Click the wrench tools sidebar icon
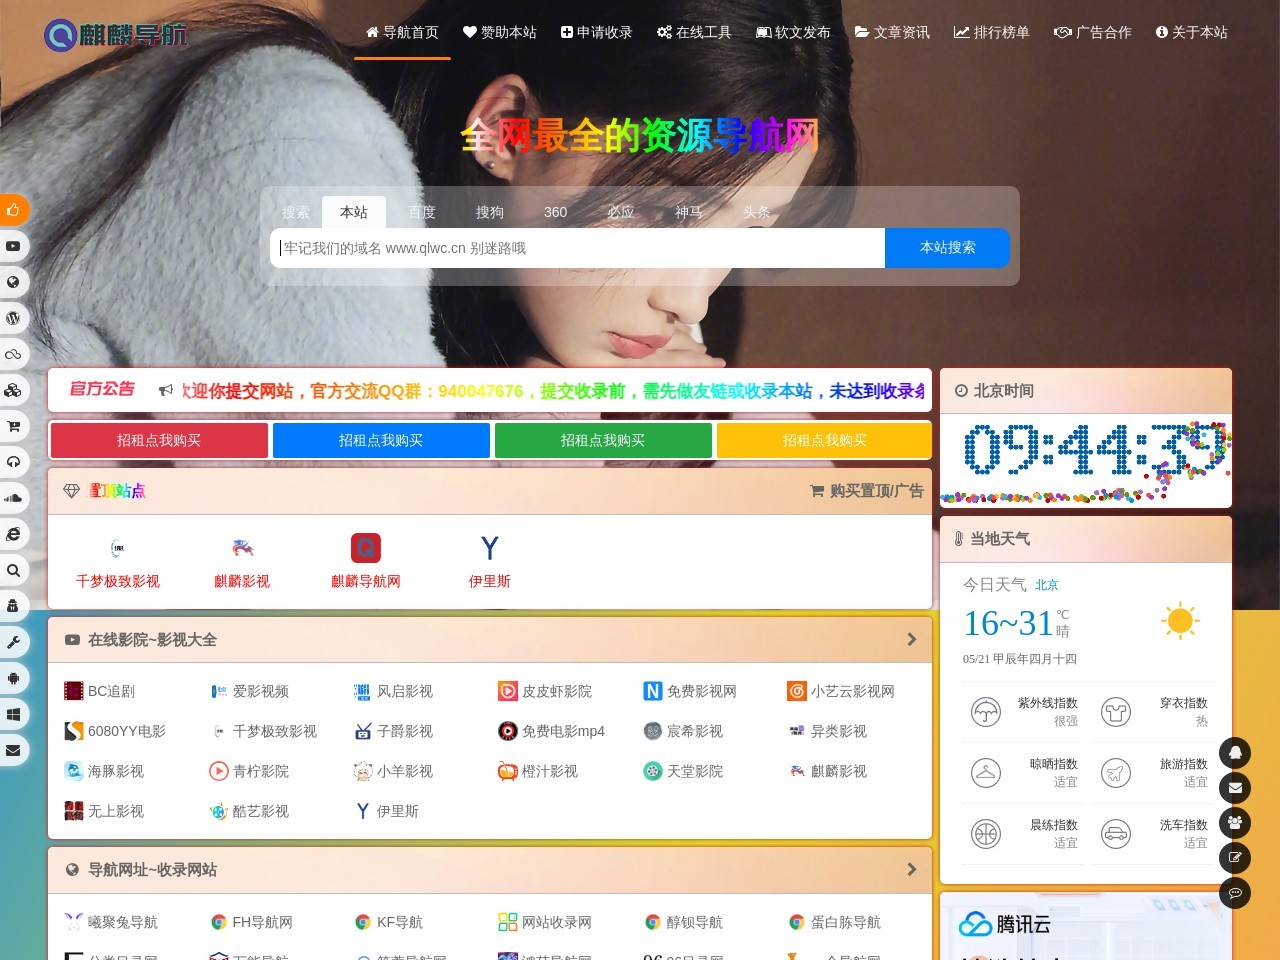 coord(13,642)
